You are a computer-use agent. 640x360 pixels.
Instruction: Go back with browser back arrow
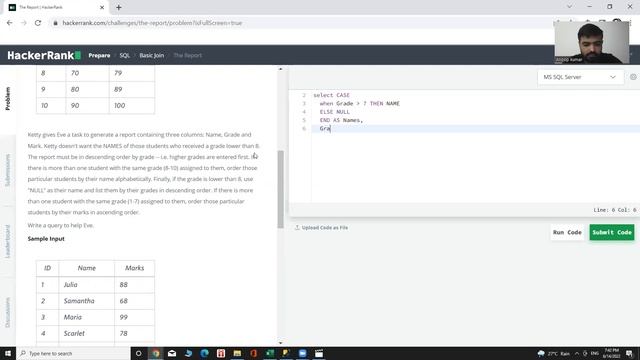10,23
